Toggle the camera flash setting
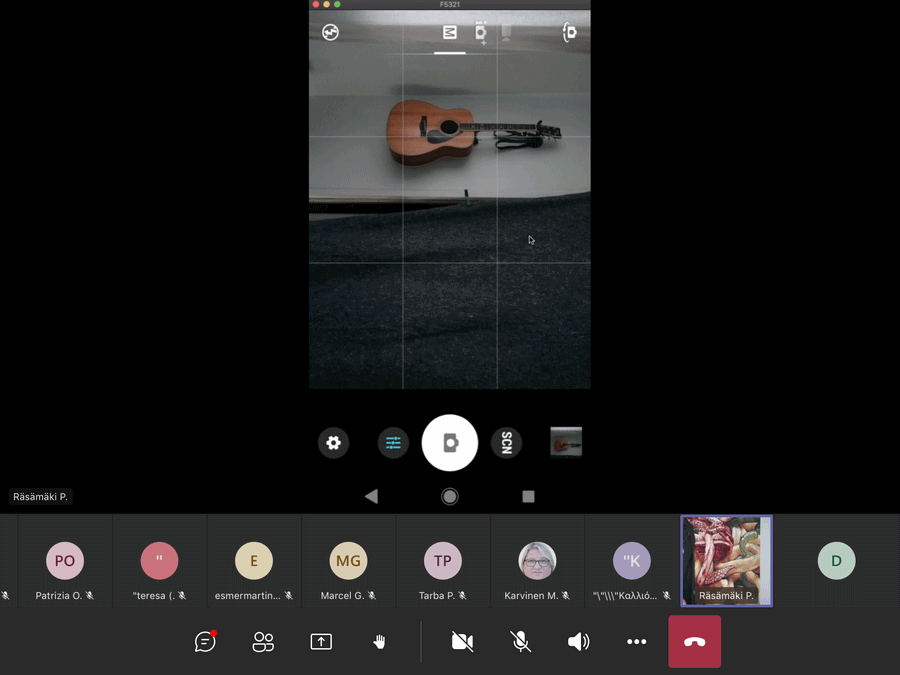 (330, 33)
